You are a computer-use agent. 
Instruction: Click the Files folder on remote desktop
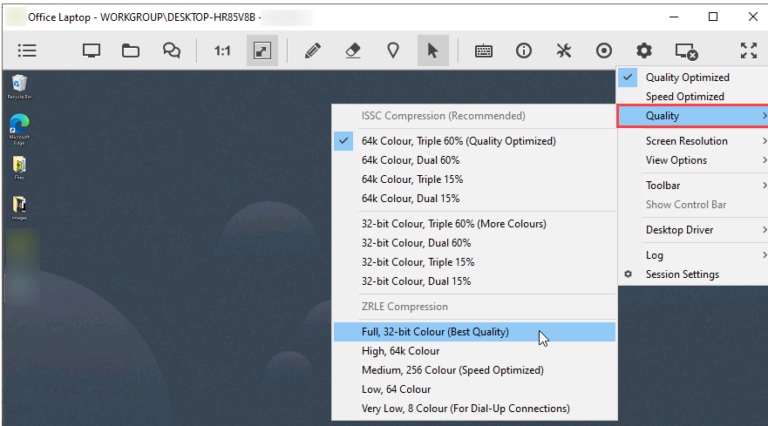click(x=19, y=168)
